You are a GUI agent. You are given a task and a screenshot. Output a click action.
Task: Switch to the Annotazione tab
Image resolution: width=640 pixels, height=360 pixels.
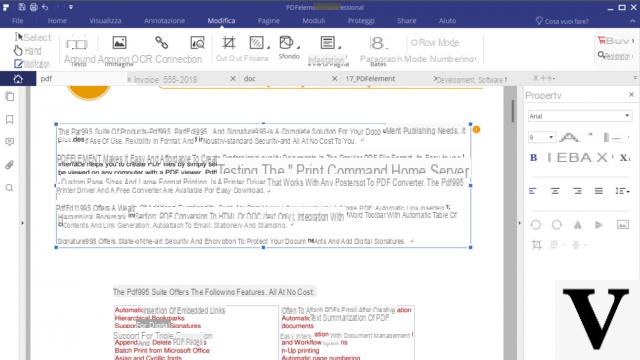(164, 20)
